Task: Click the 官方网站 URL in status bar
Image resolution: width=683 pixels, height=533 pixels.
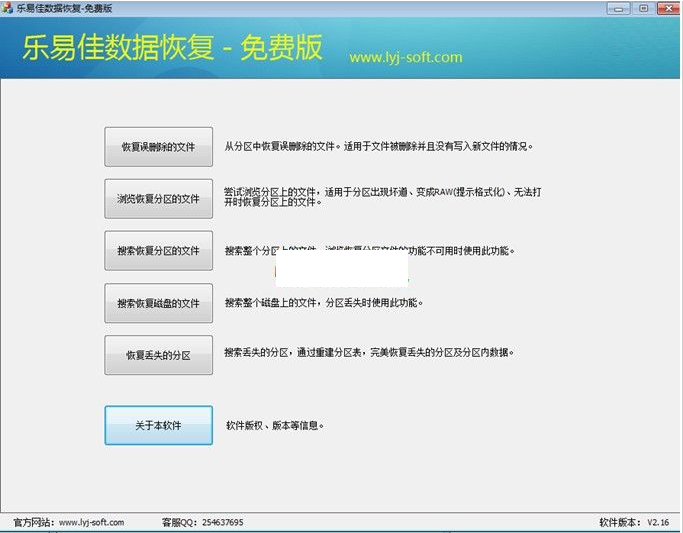Action: coord(91,522)
